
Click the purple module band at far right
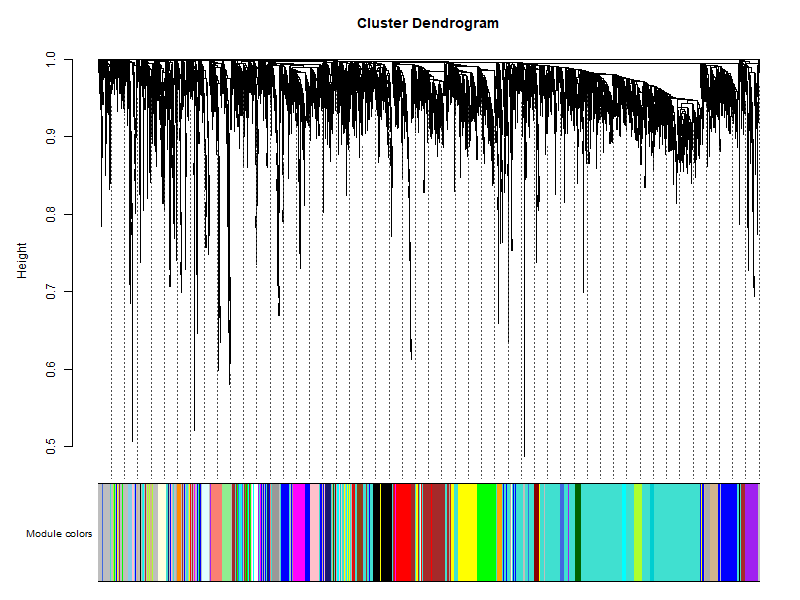[752, 532]
